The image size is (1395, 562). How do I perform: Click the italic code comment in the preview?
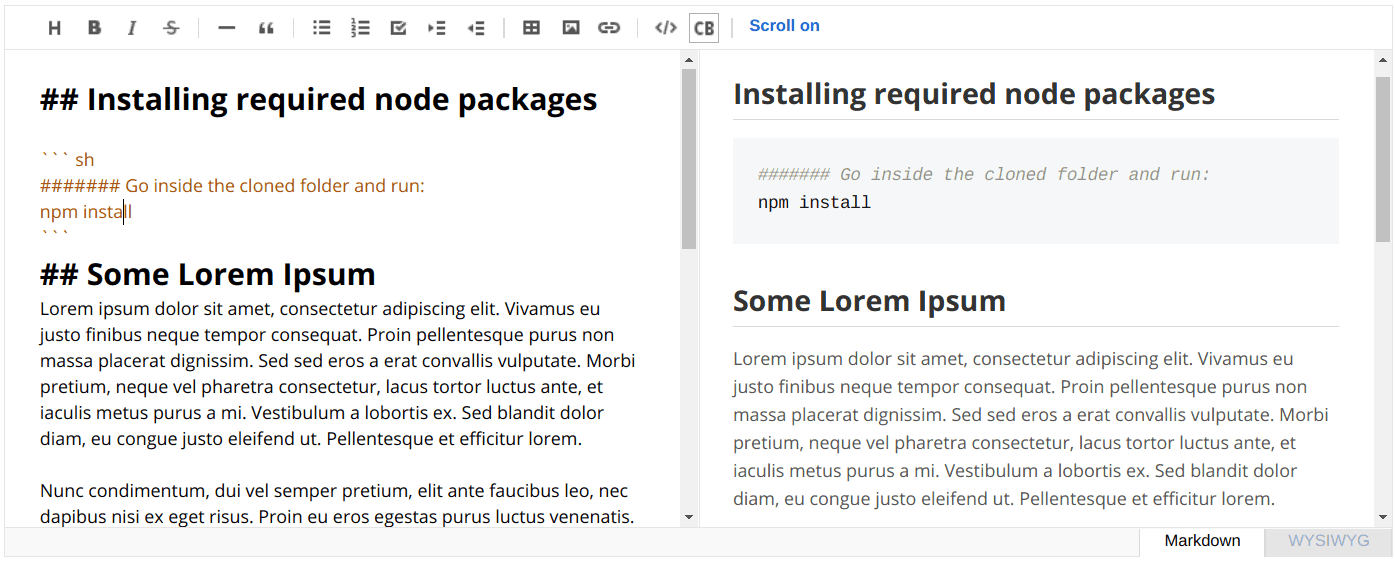pos(984,175)
